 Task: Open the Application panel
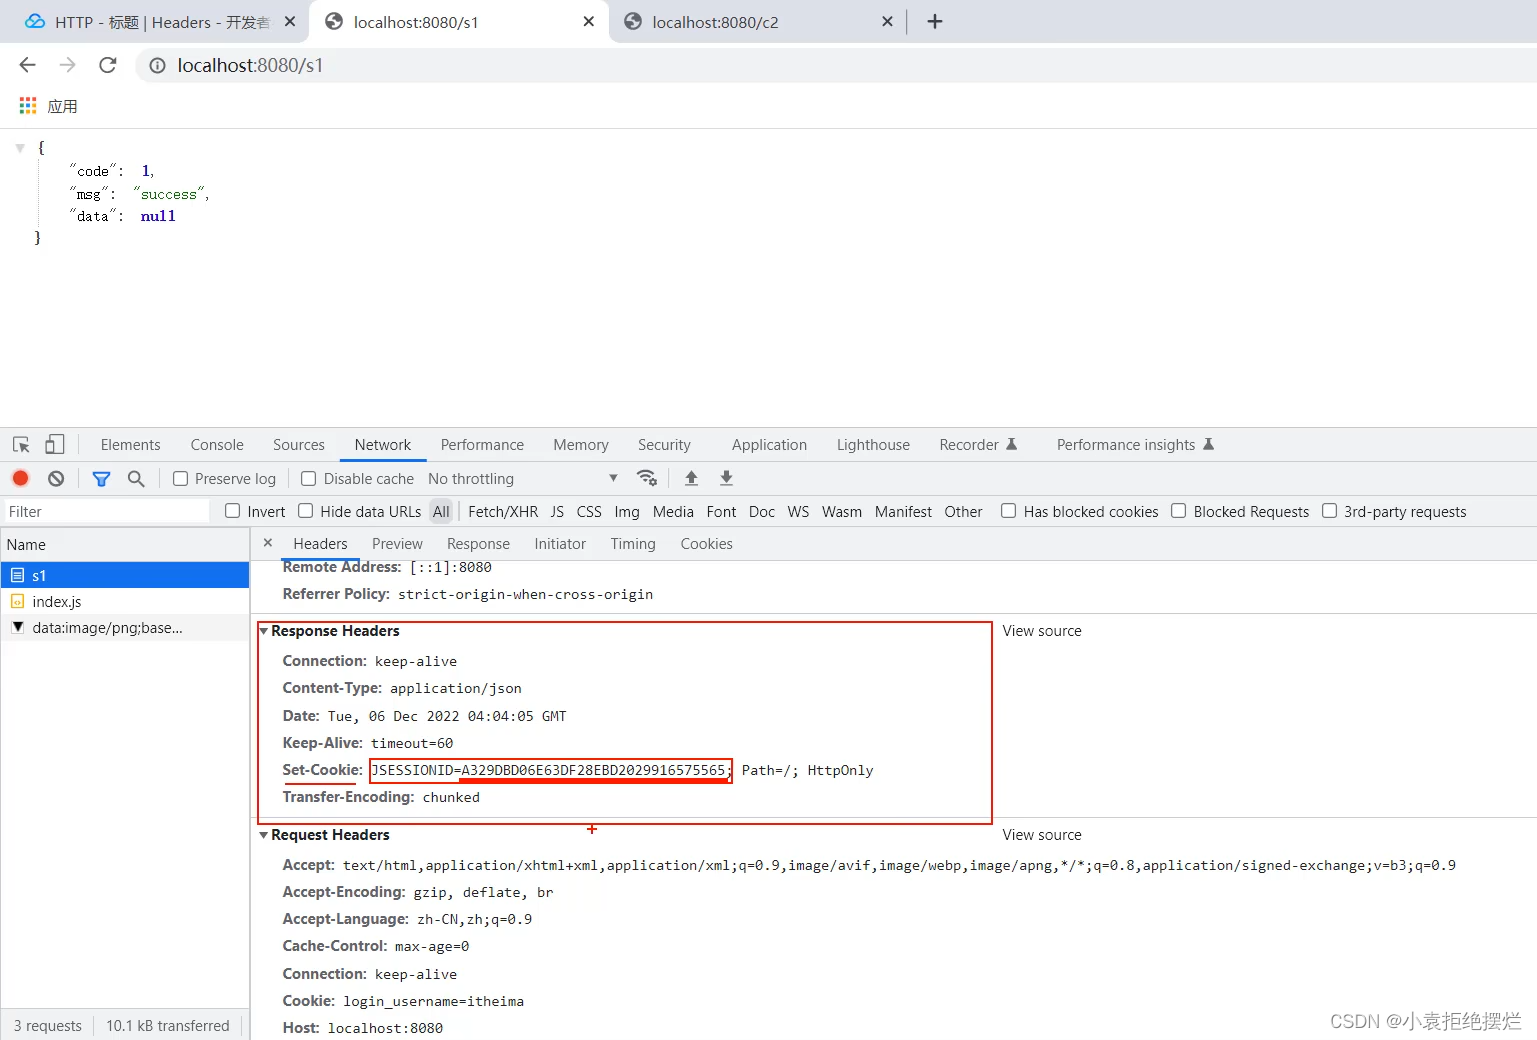pyautogui.click(x=769, y=445)
